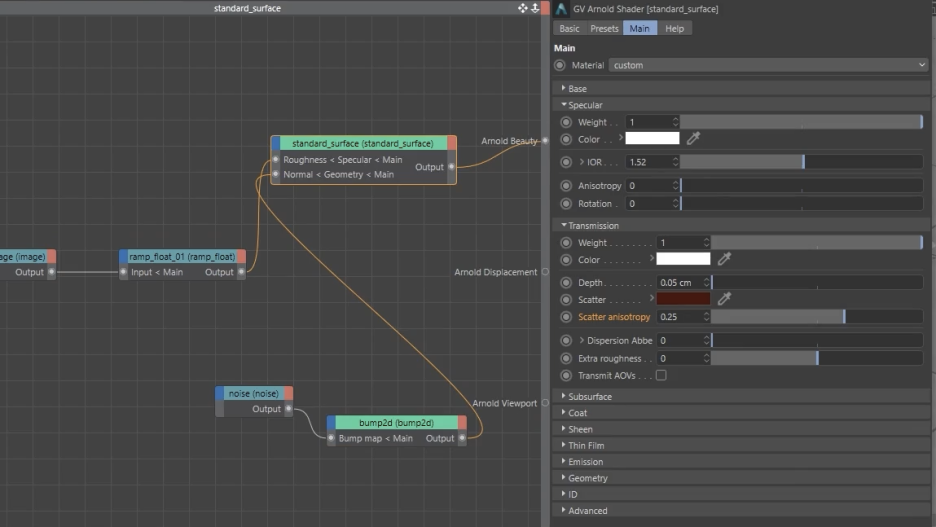Enable the Transmit AOVs checkbox

661,375
